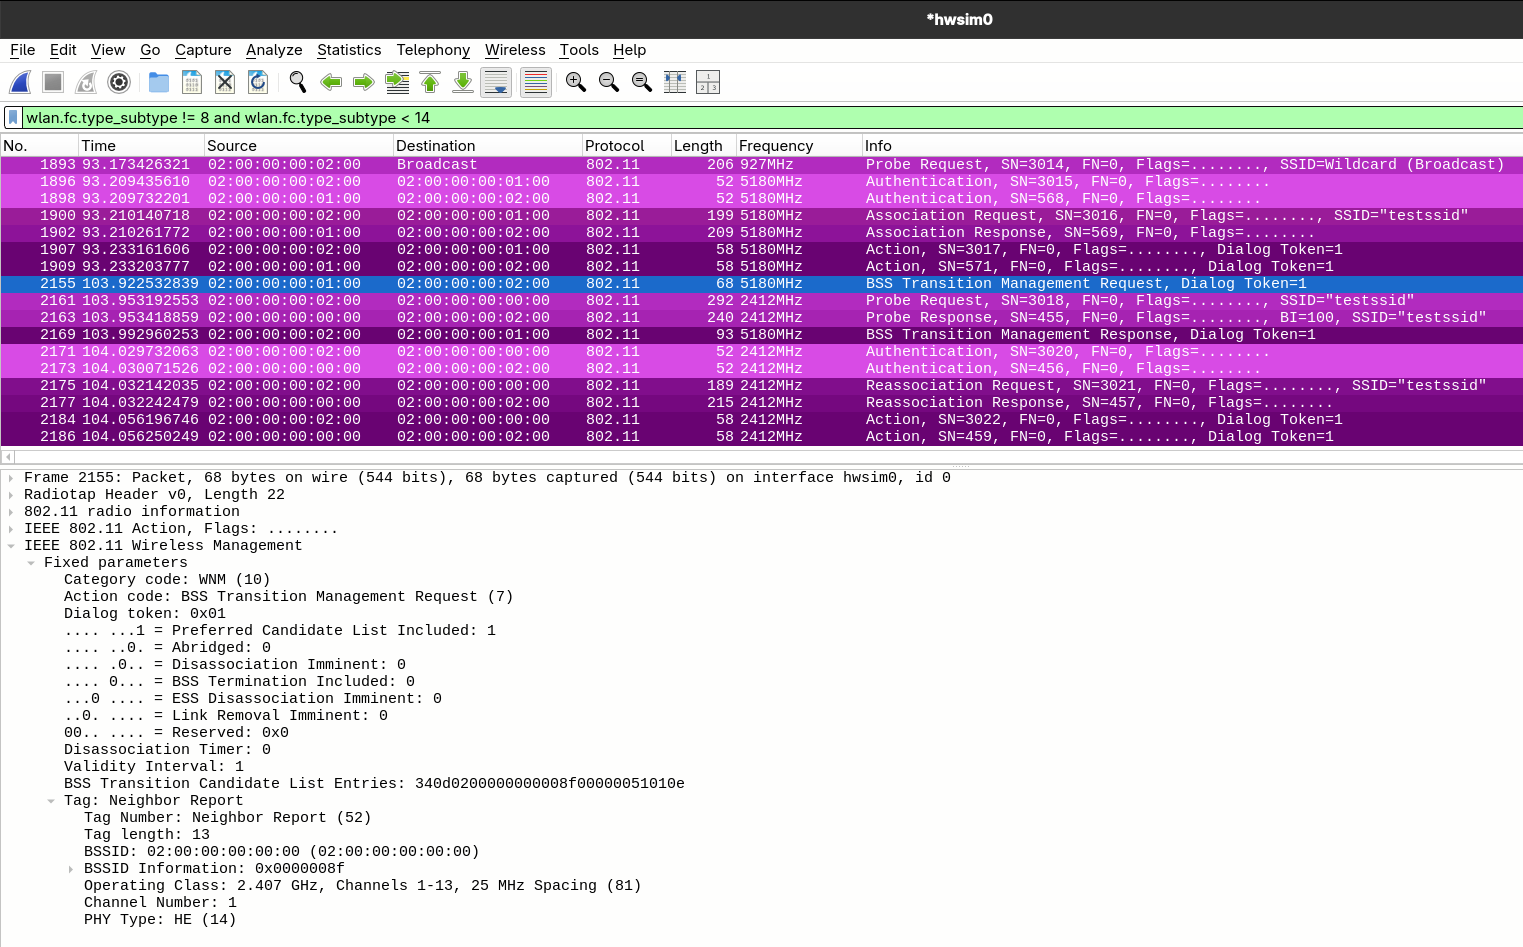Click the Find Packet magnifier icon
1523x947 pixels.
[298, 82]
